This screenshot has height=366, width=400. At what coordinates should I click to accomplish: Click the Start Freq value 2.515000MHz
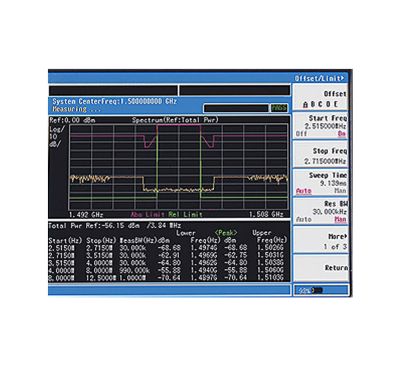click(x=325, y=126)
